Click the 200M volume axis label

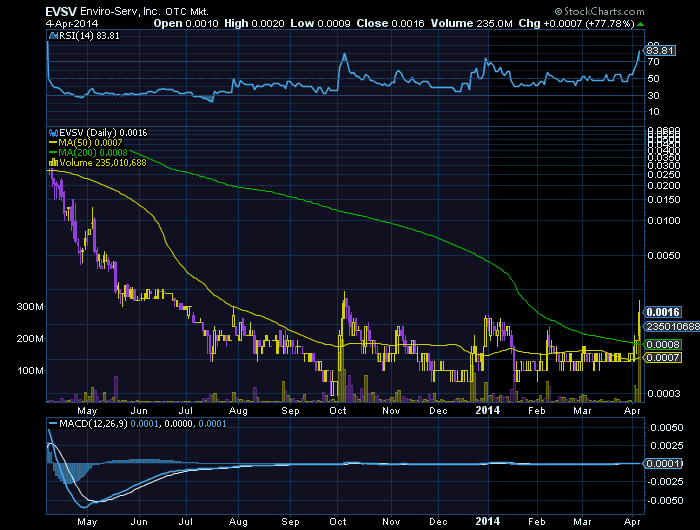30,339
